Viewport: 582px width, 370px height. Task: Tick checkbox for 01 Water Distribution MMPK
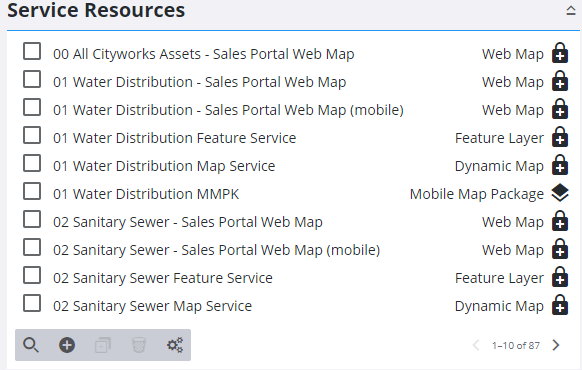click(32, 191)
